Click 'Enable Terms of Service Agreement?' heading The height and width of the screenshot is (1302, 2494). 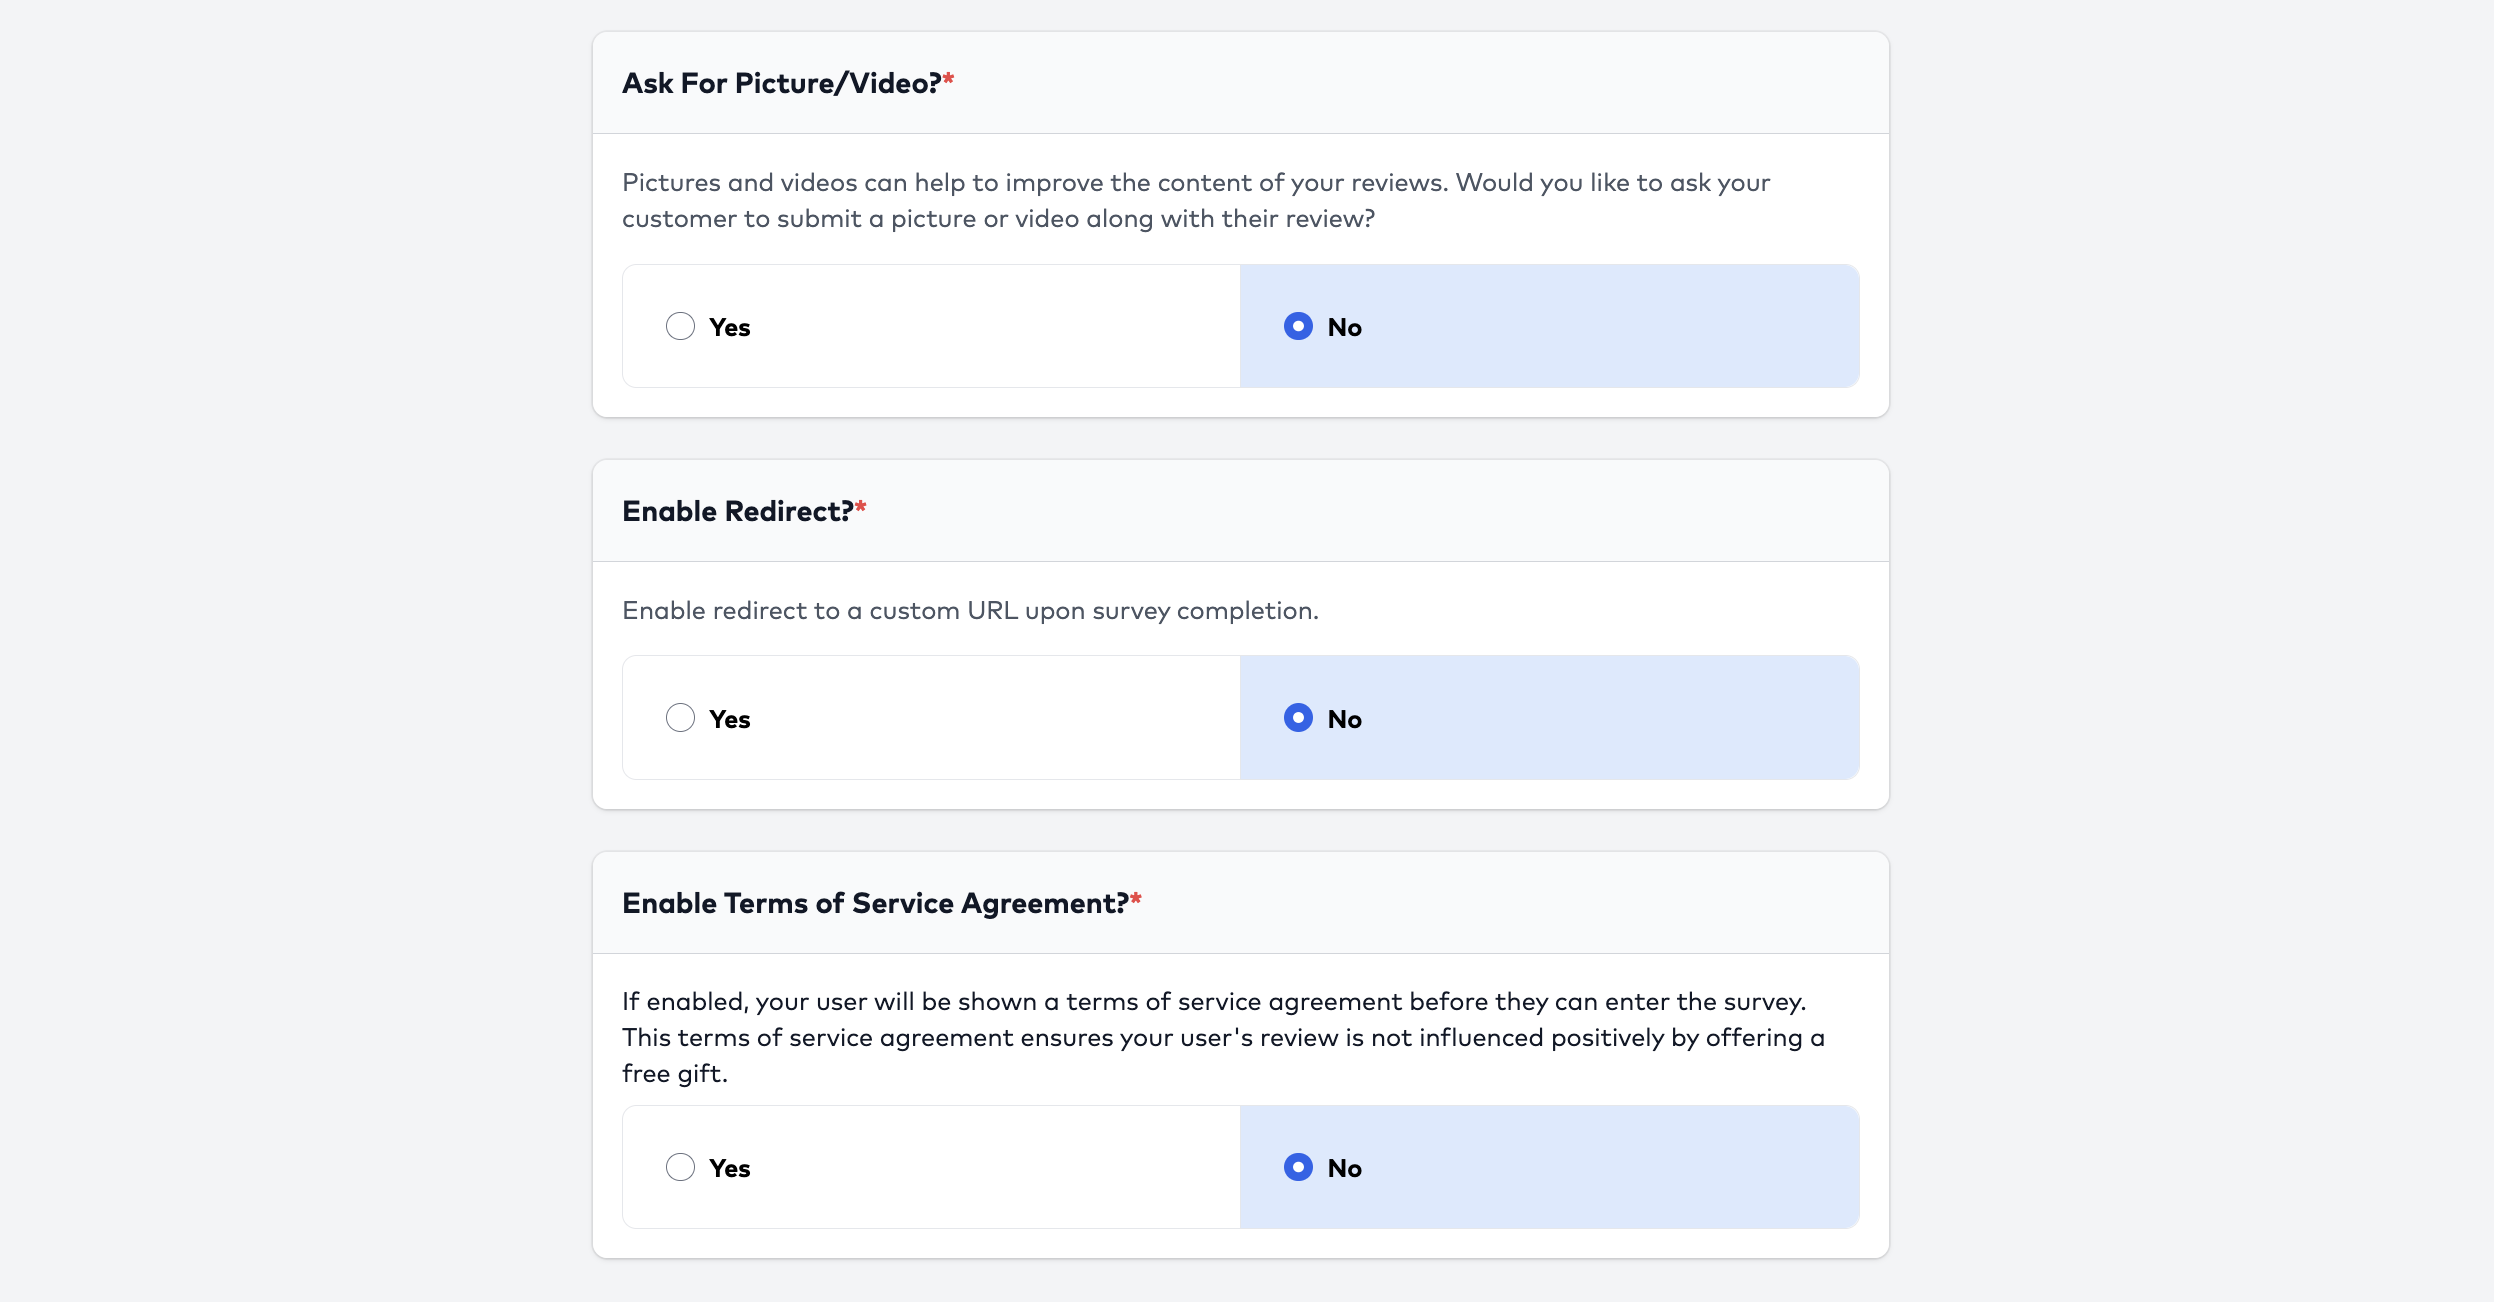pos(875,903)
